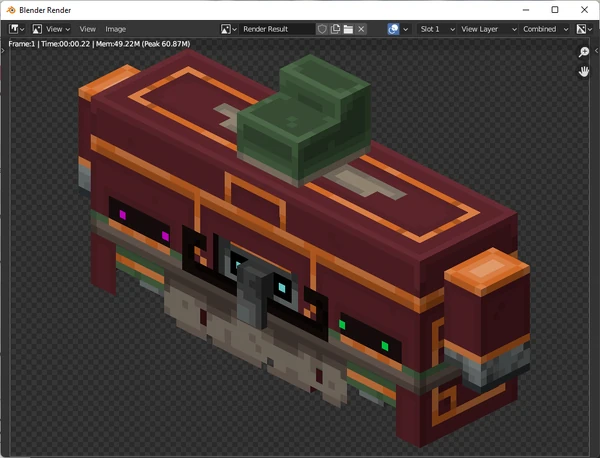Browse linked images dropdown icon

tap(228, 29)
